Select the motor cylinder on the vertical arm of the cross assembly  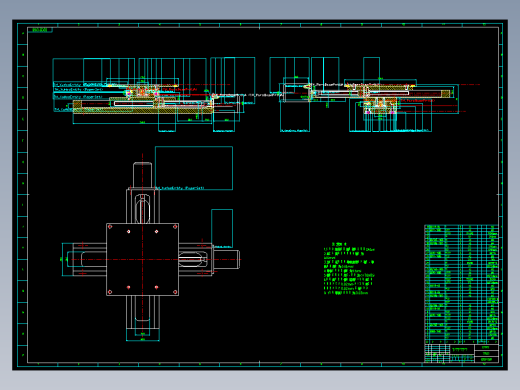click(142, 175)
